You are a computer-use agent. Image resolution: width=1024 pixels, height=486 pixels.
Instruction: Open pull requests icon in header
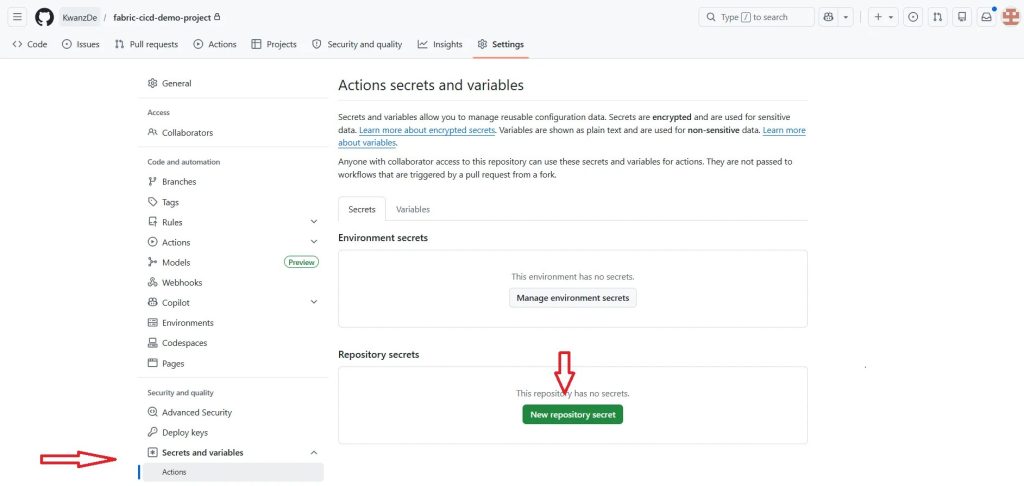937,17
